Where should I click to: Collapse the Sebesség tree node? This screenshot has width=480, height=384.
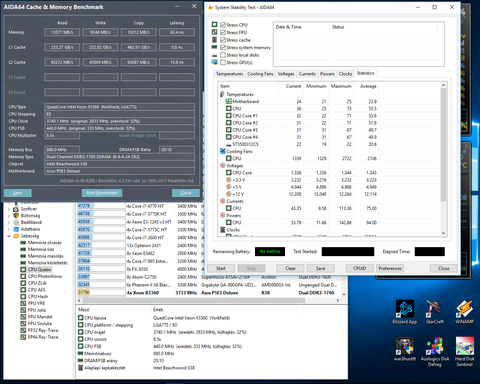click(x=9, y=236)
